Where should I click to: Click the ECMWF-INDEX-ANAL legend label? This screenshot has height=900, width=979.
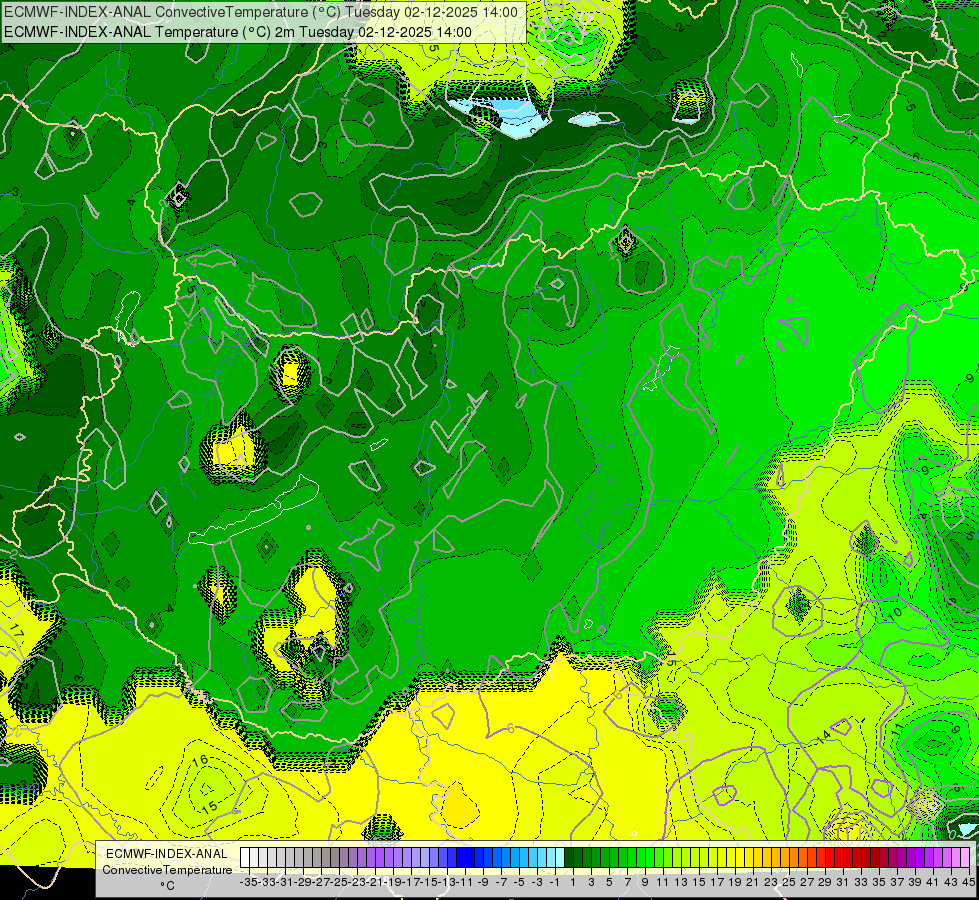tap(167, 854)
